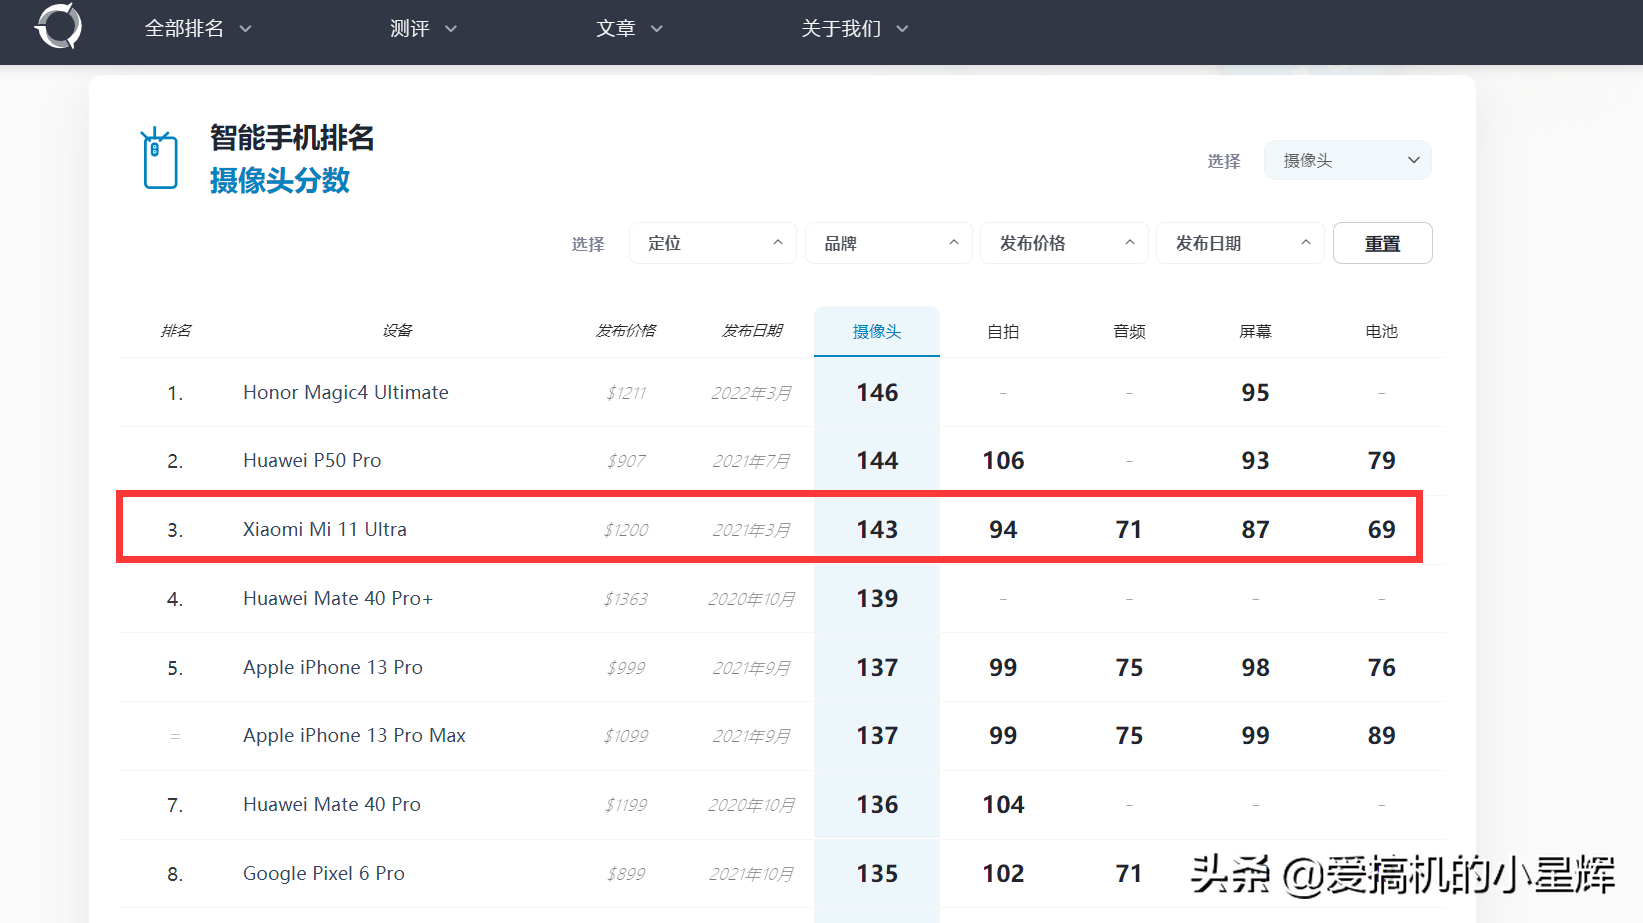Click the $899 launch price
This screenshot has width=1643, height=923.
coord(626,874)
